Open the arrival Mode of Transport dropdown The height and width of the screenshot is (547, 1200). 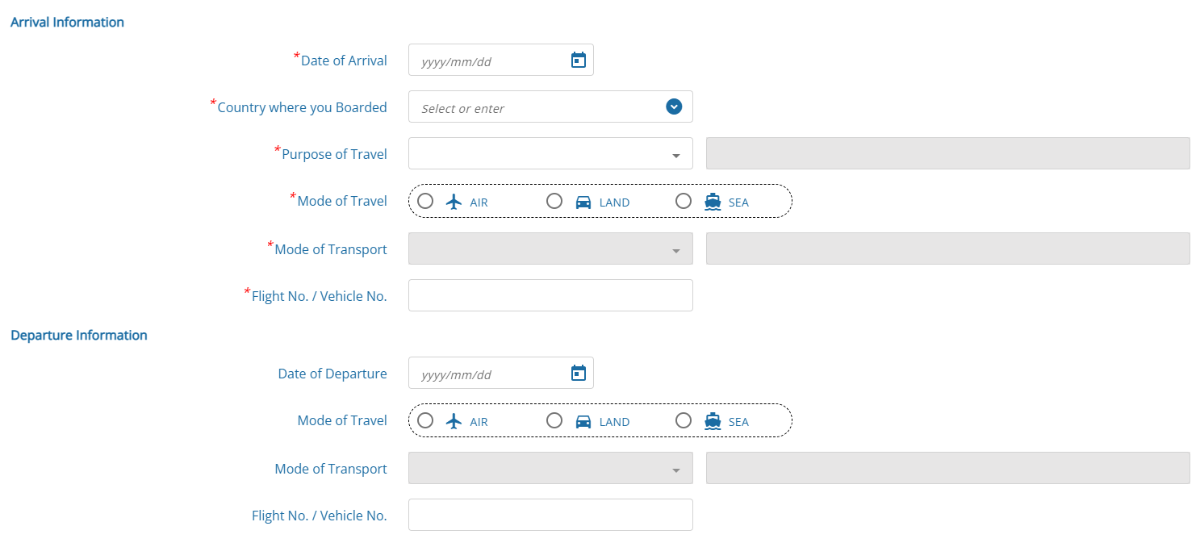550,249
